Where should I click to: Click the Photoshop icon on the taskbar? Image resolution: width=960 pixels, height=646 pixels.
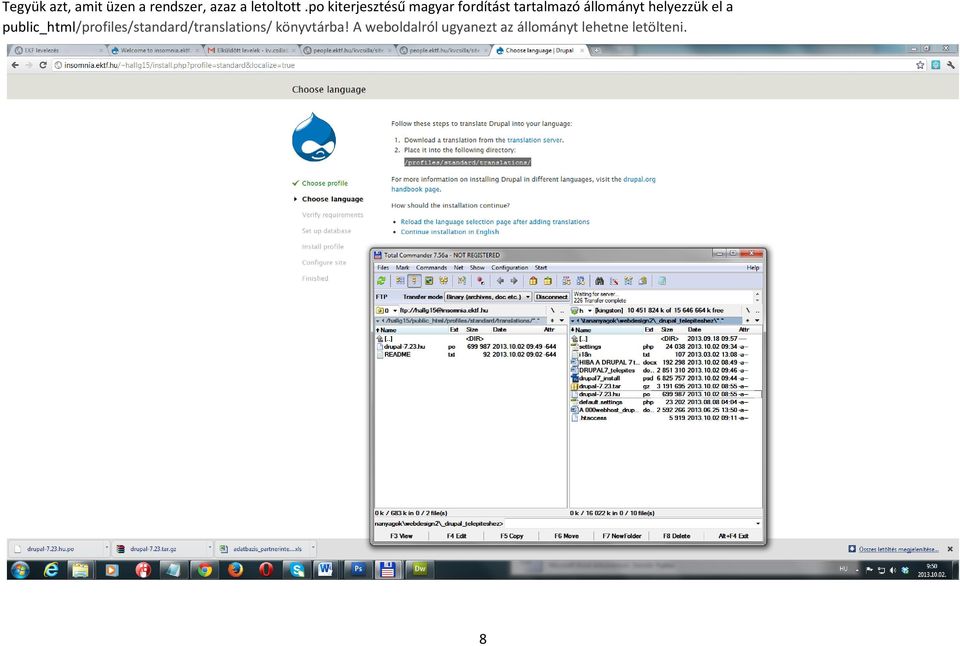point(358,569)
